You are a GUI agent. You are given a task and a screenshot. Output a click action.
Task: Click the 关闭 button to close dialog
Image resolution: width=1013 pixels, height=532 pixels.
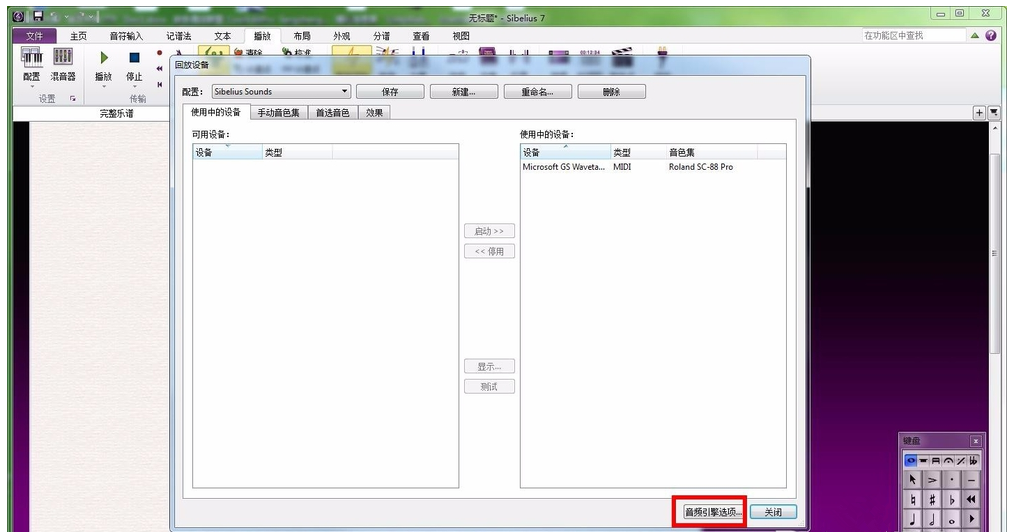pos(773,512)
